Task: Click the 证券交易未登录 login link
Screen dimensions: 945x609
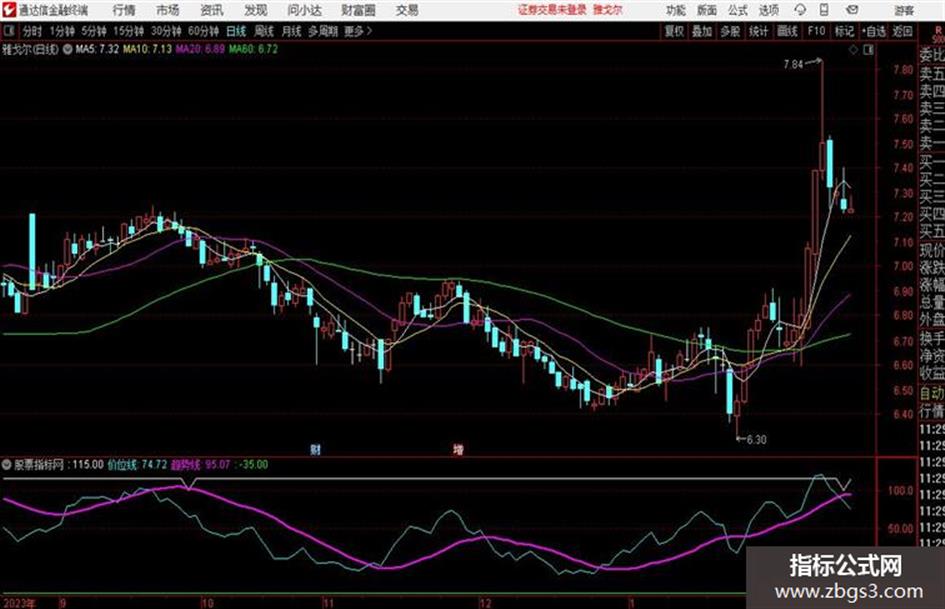Action: [x=552, y=10]
